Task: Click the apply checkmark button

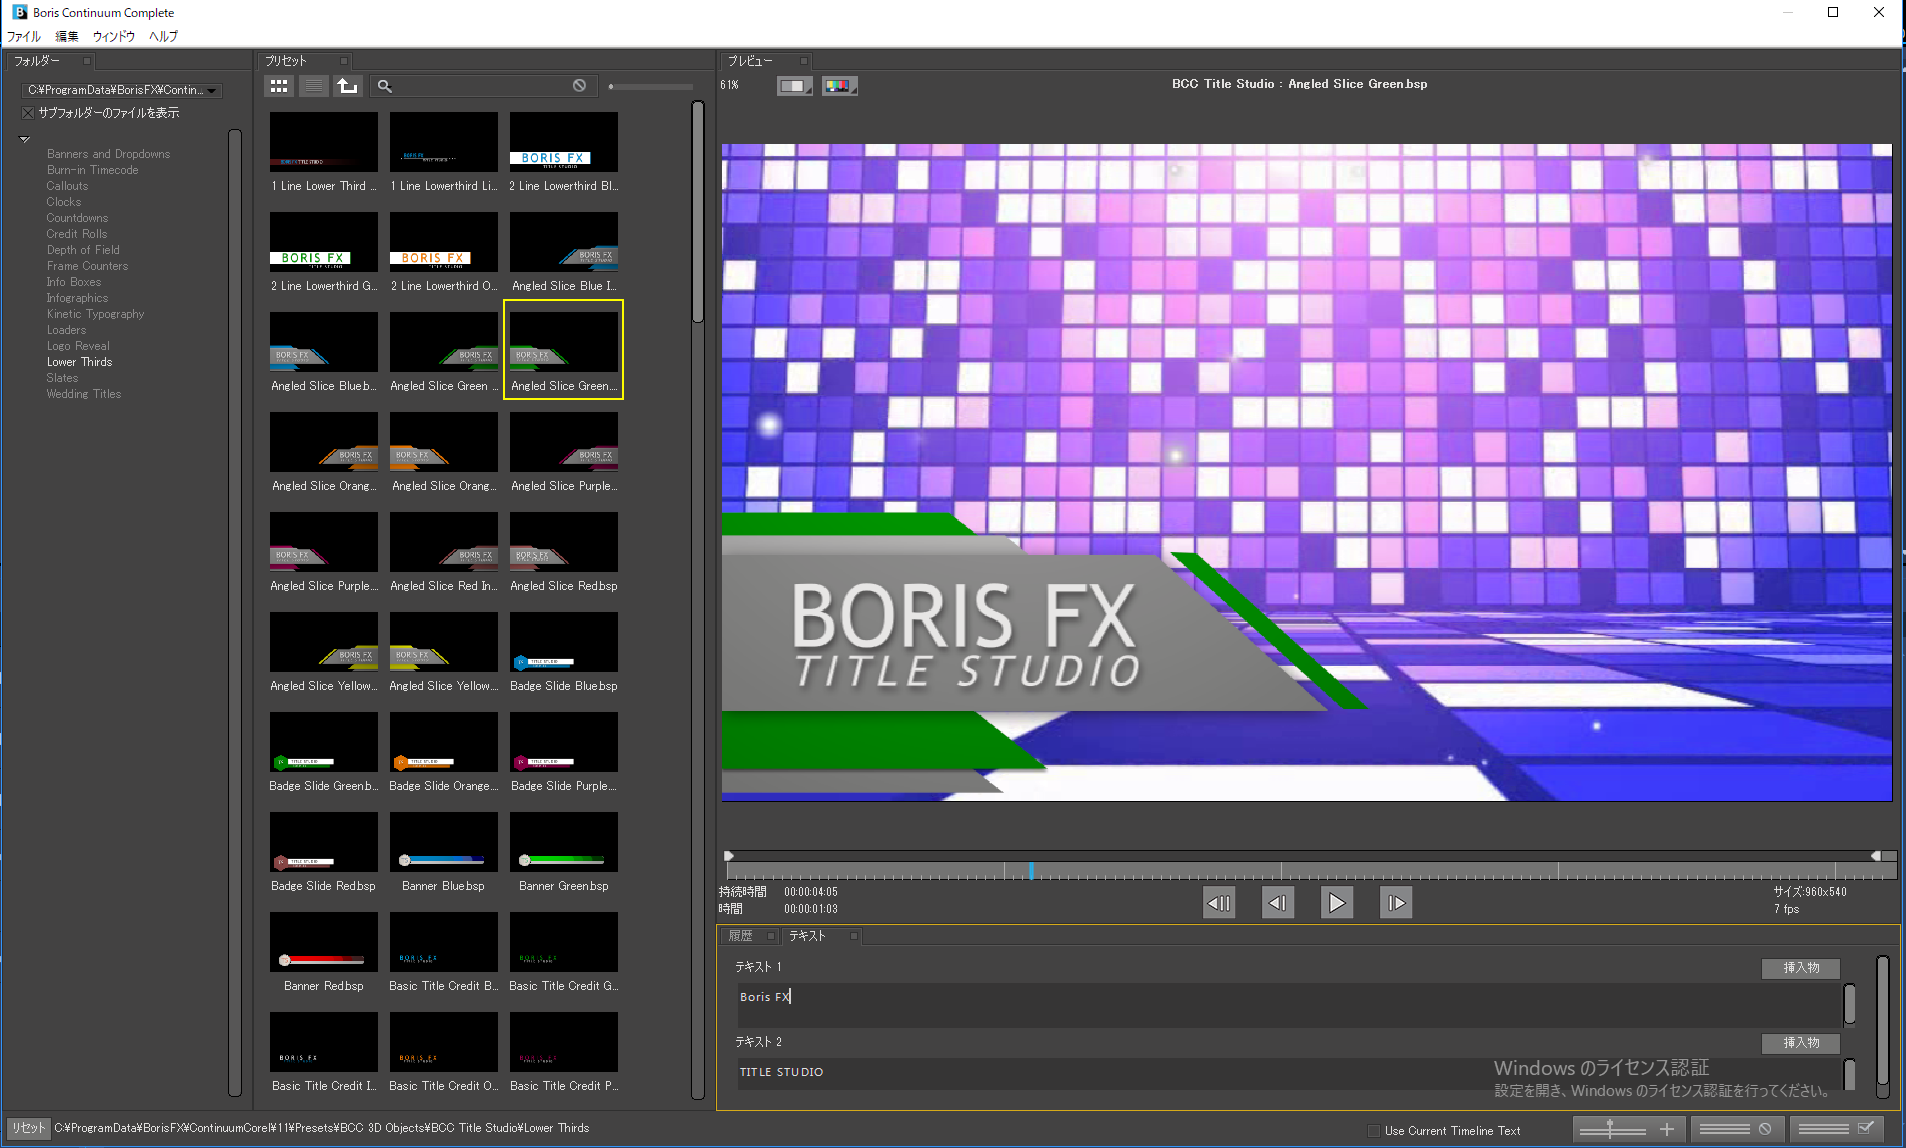Action: point(1836,1130)
